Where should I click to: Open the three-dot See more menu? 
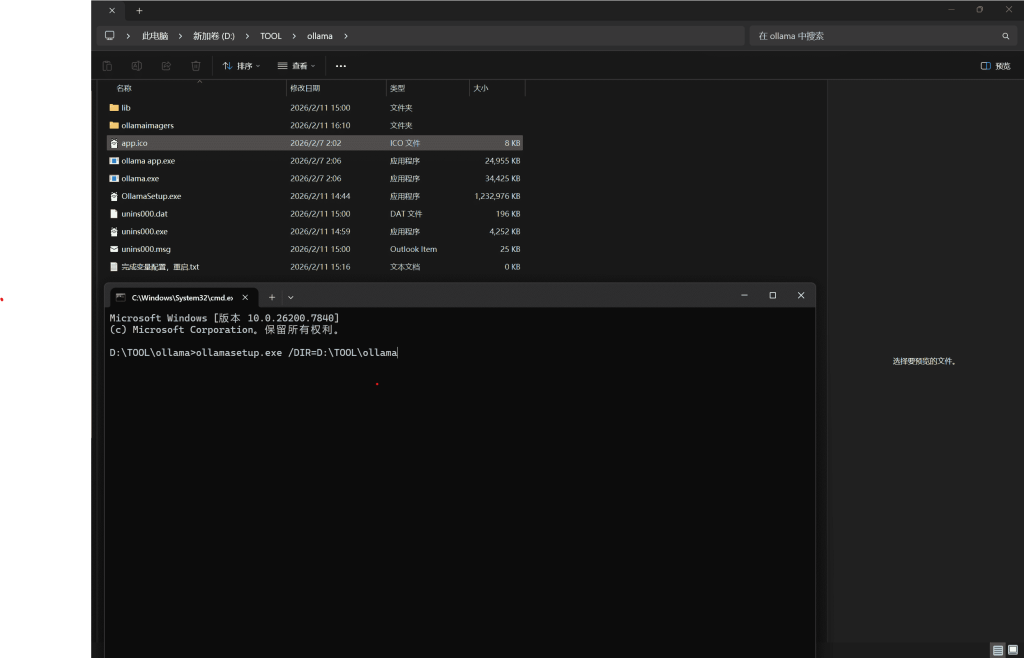pyautogui.click(x=341, y=66)
